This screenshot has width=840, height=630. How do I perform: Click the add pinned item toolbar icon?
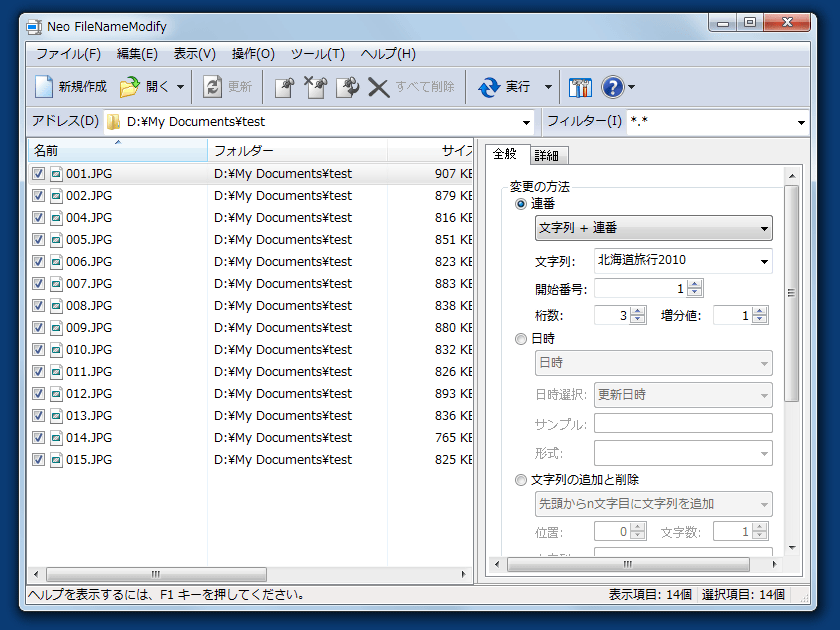[284, 87]
